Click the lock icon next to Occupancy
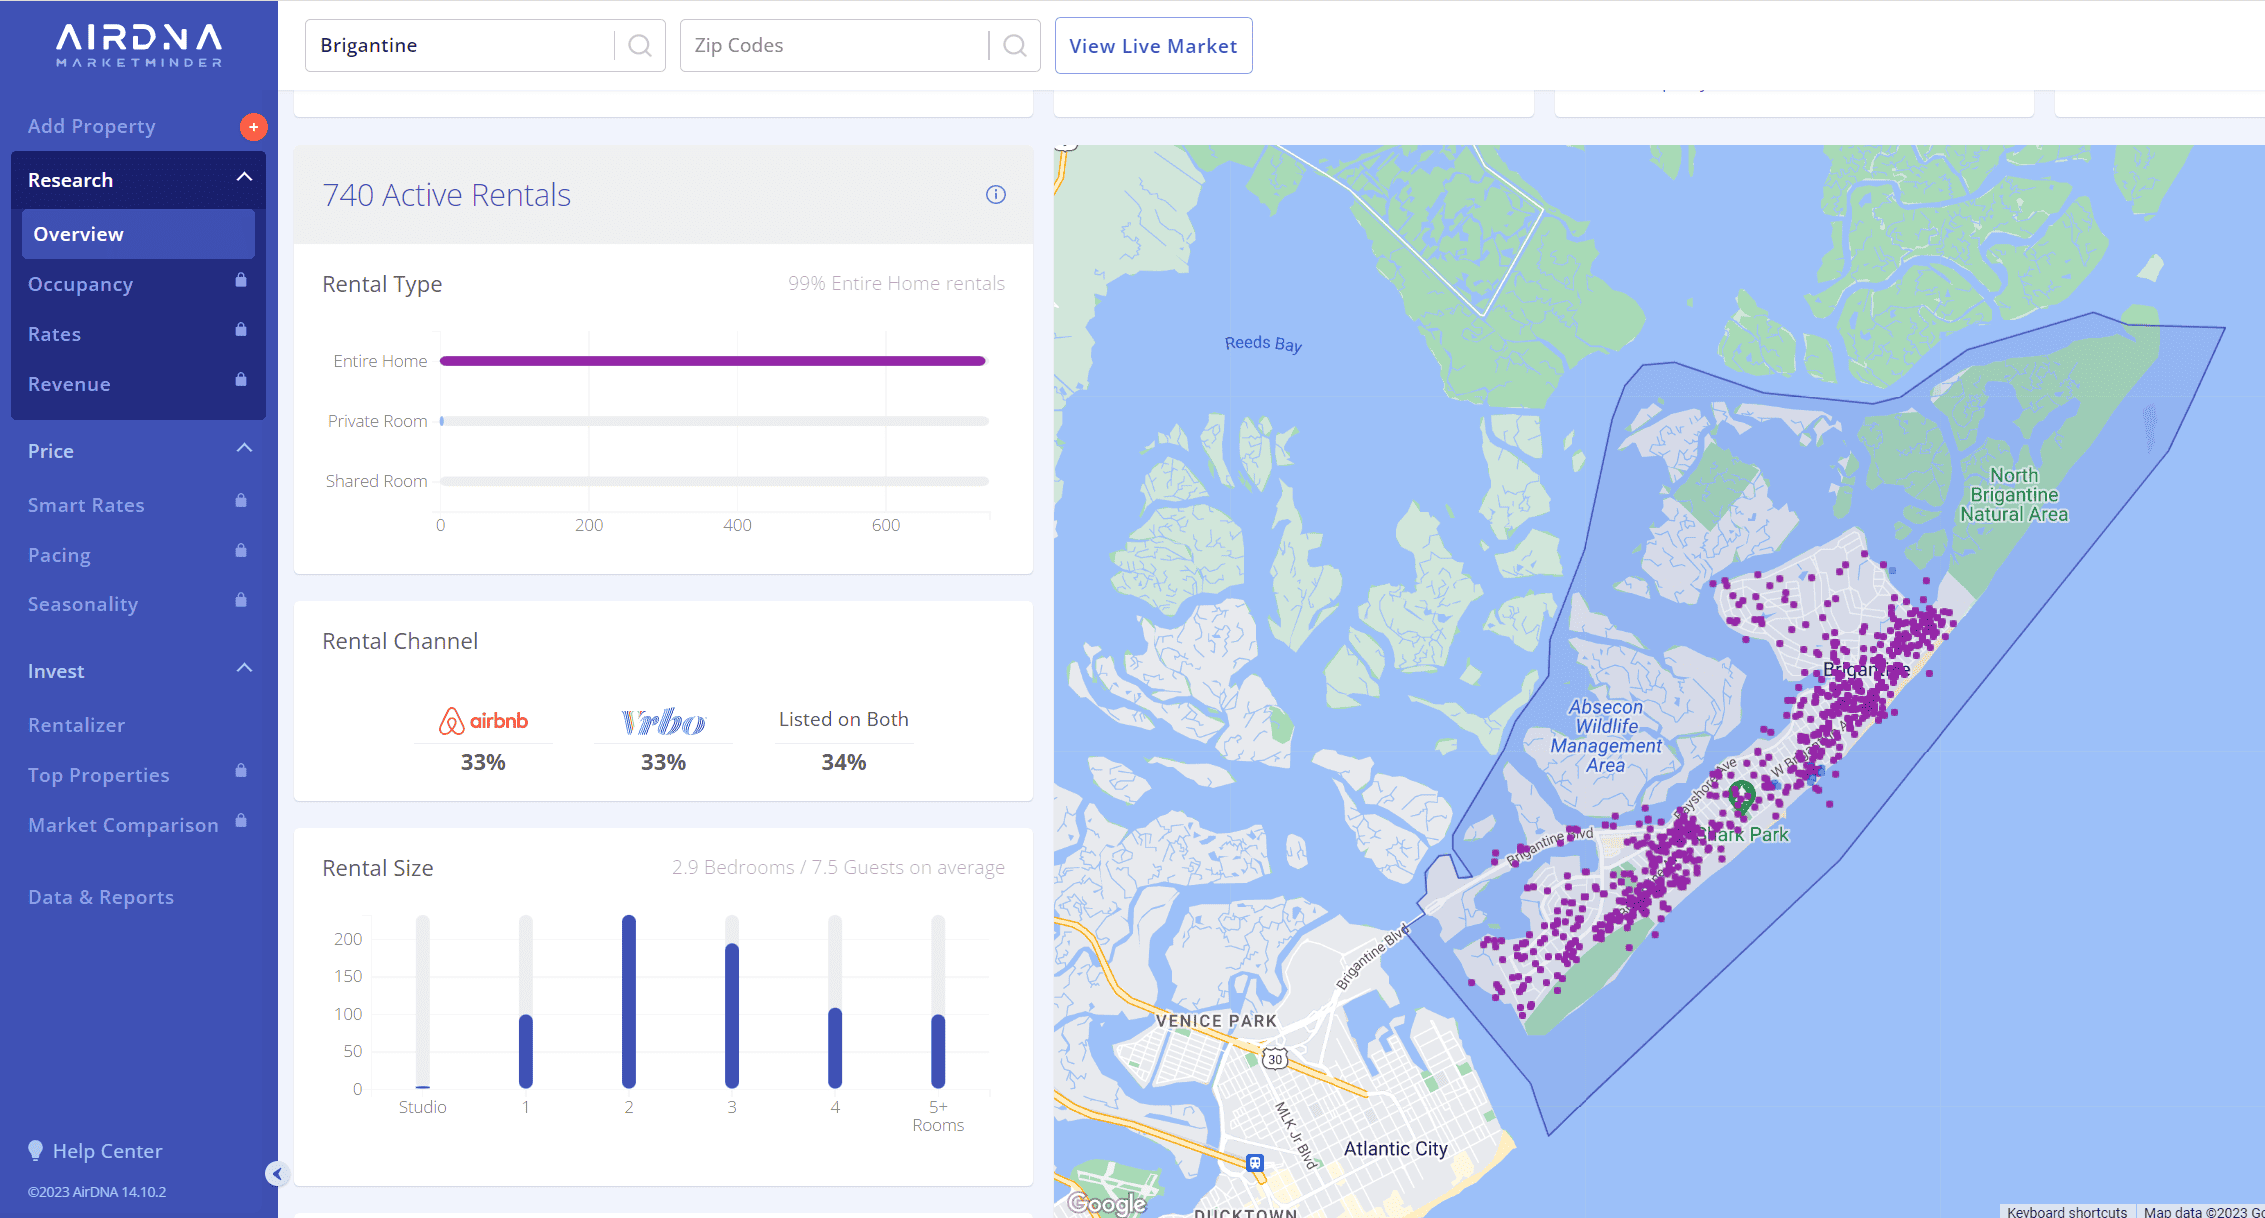 coord(241,281)
